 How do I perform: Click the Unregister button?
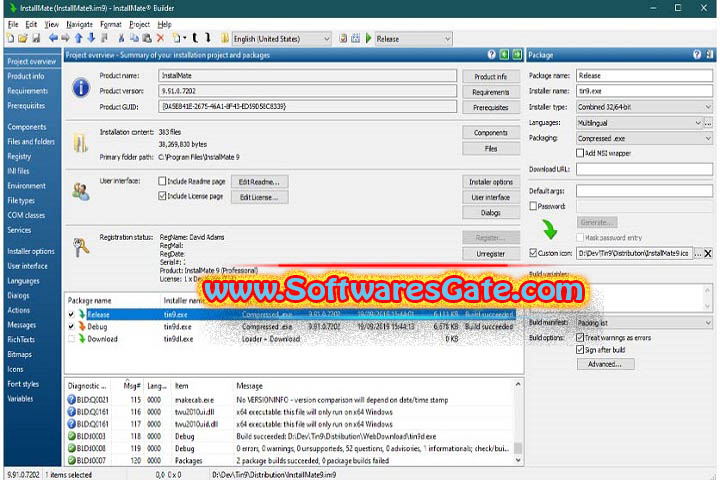491,254
